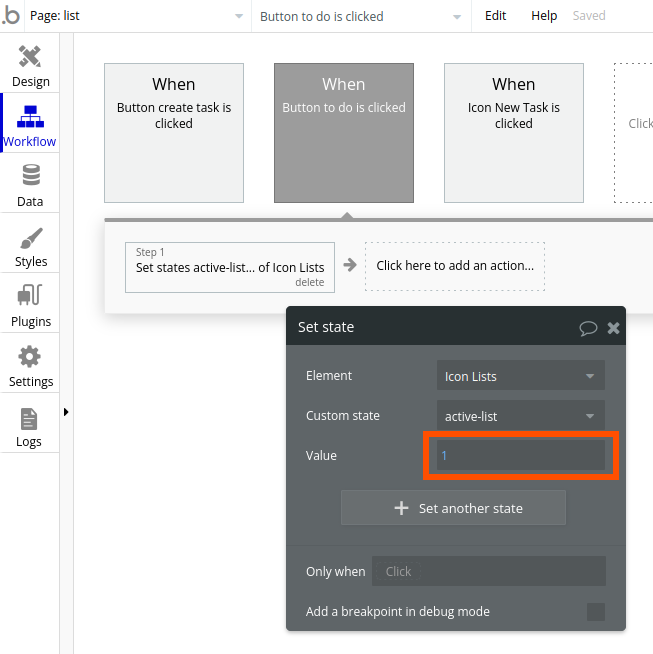This screenshot has width=653, height=654.
Task: Close the Set state panel
Action: tap(613, 328)
